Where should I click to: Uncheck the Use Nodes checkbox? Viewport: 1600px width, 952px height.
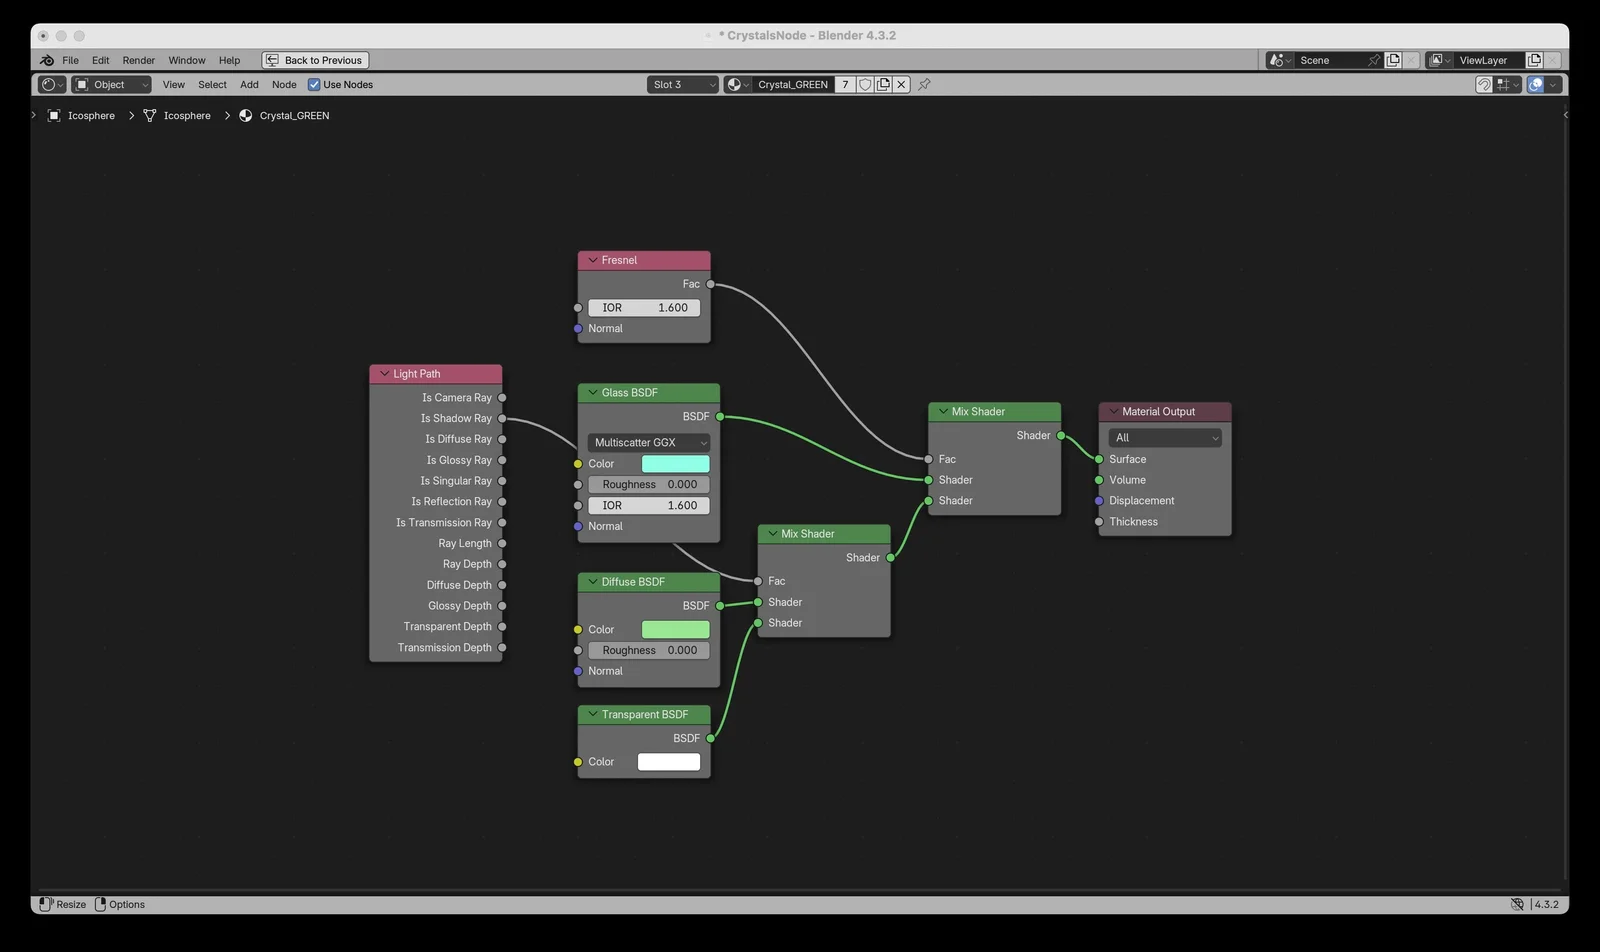[314, 85]
